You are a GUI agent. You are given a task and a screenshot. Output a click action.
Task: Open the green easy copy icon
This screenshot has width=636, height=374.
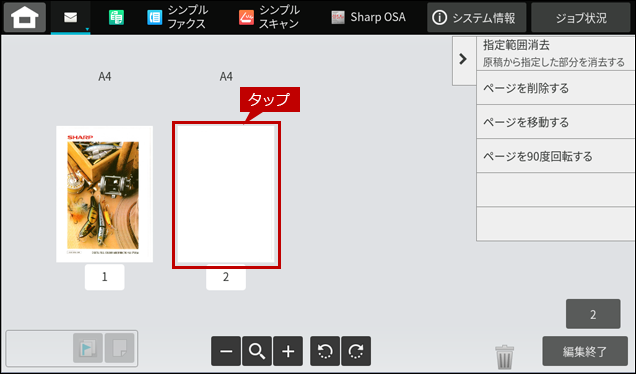pos(116,17)
